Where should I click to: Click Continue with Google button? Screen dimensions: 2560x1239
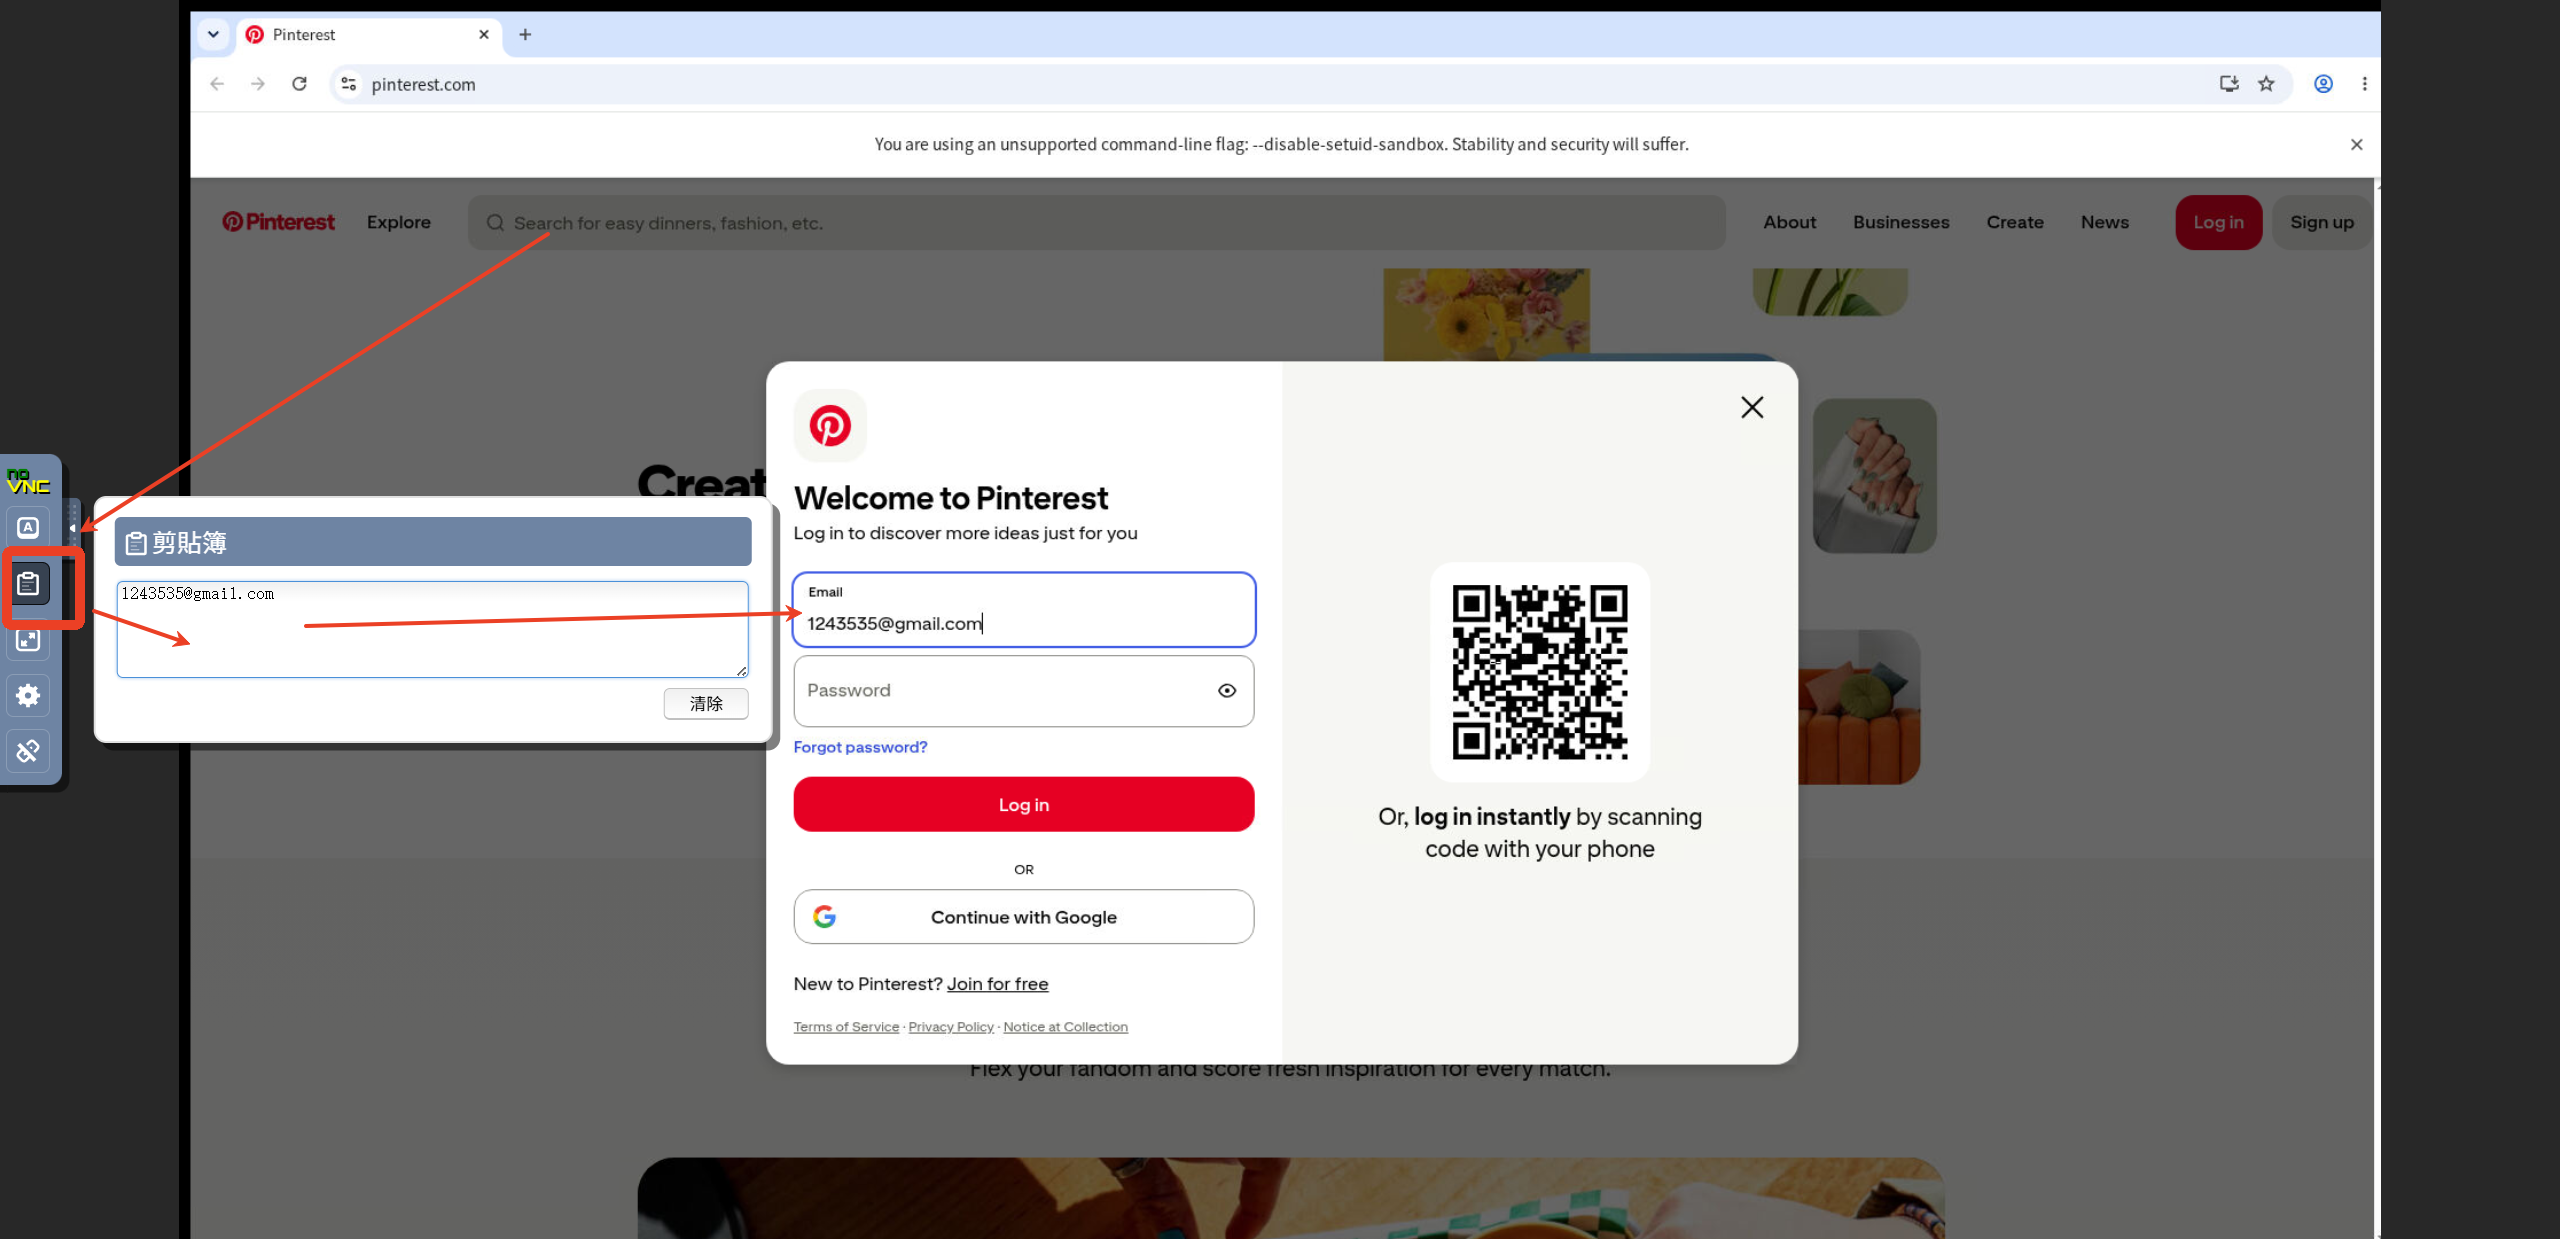[1024, 917]
